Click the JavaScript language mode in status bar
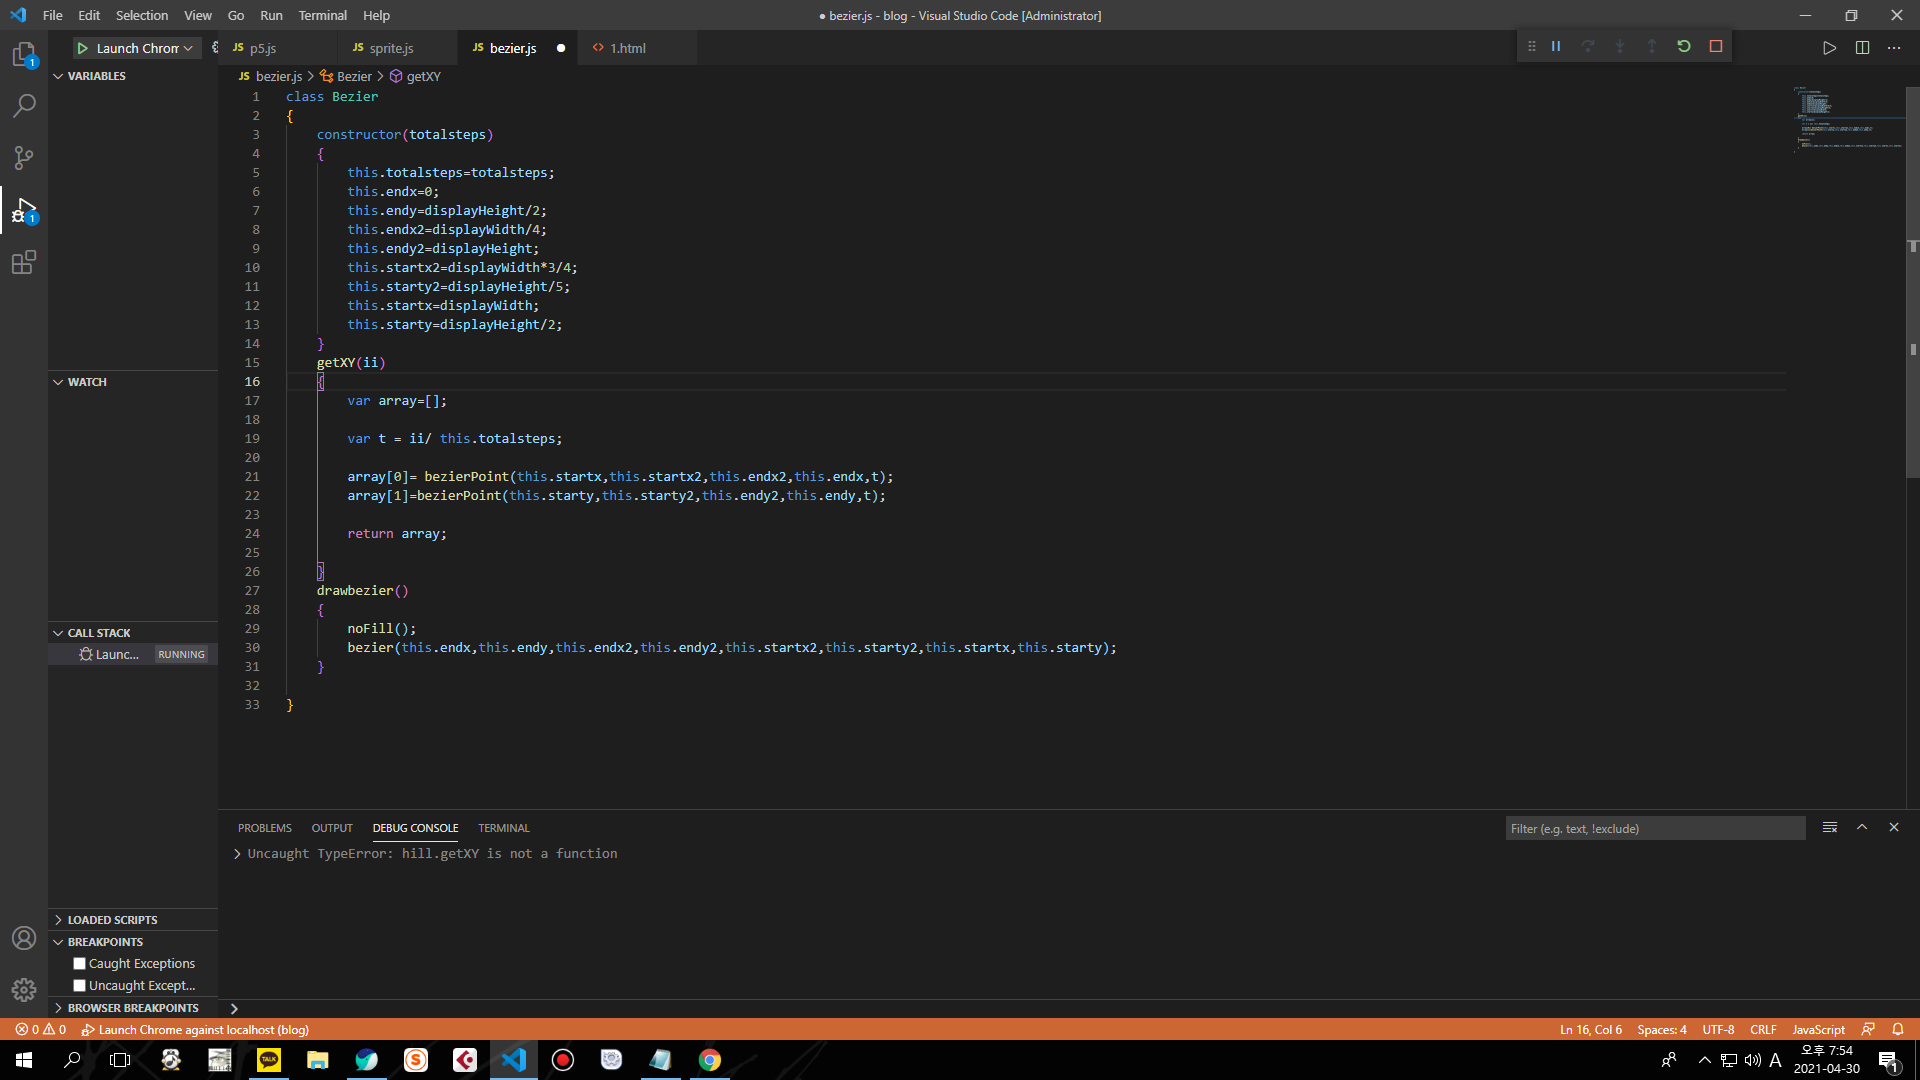Image resolution: width=1920 pixels, height=1080 pixels. point(1817,1030)
